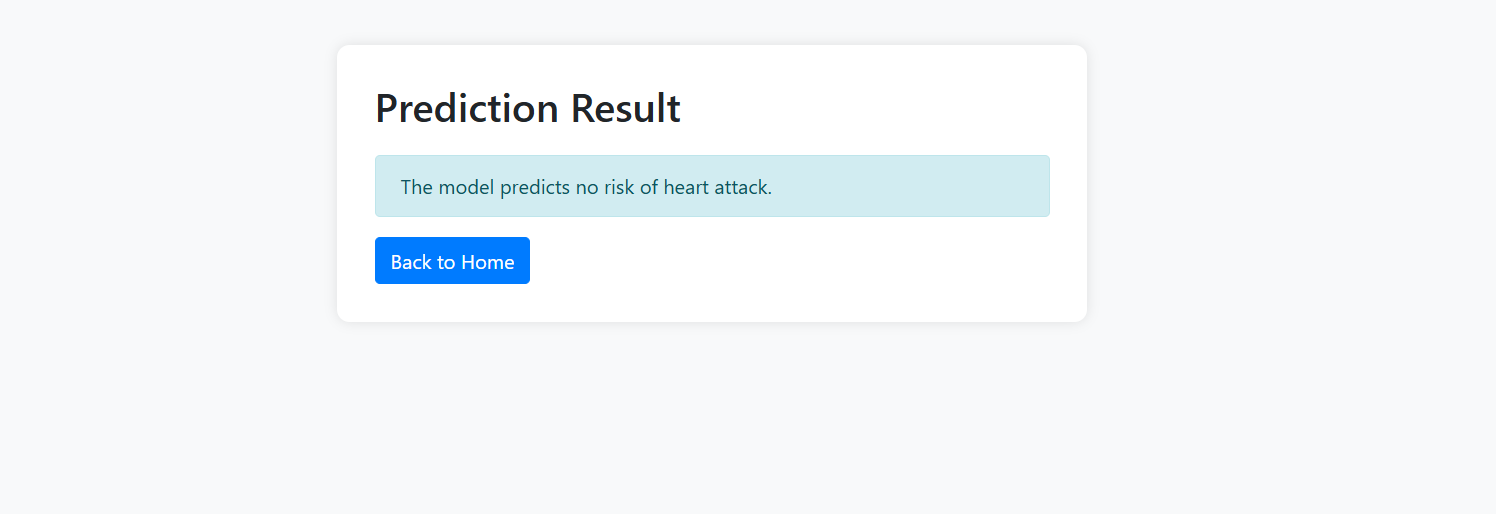This screenshot has height=514, width=1496.
Task: Click white card space right of the heading
Action: (880, 108)
